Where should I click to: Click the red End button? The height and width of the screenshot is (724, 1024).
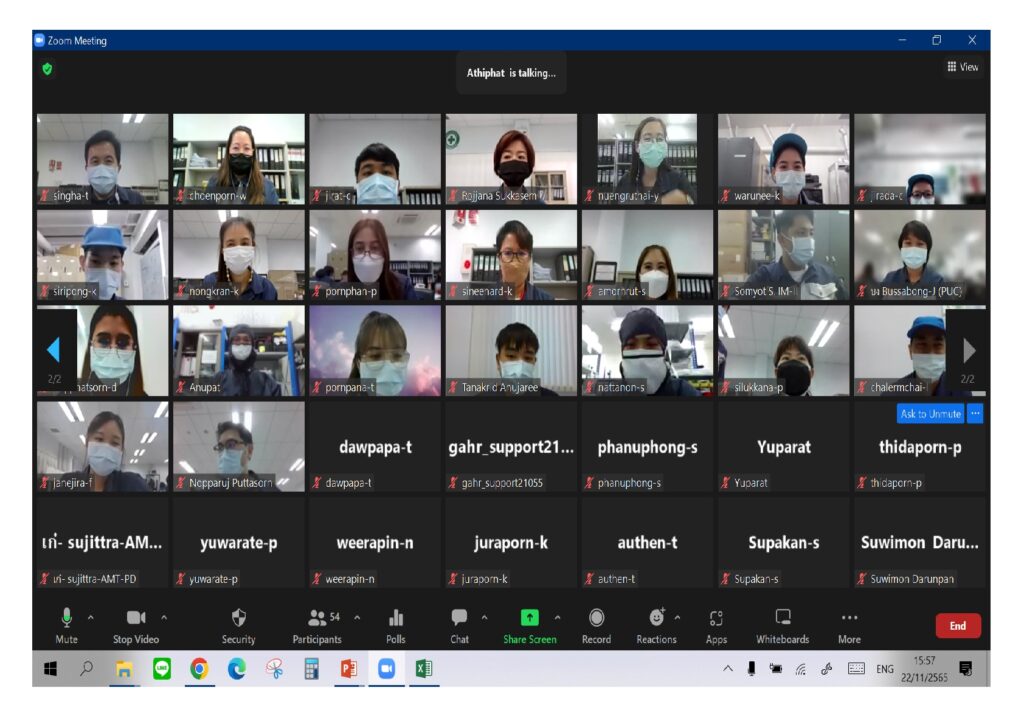[957, 626]
